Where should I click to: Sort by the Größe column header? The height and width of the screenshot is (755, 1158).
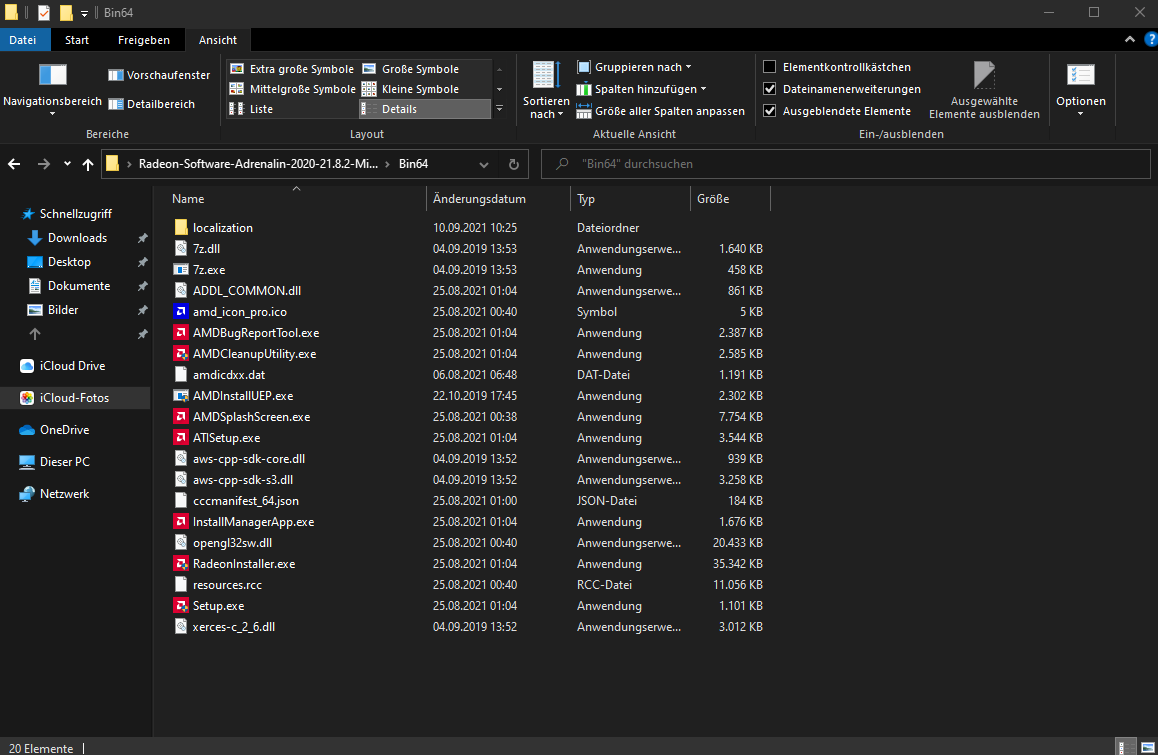[730, 199]
